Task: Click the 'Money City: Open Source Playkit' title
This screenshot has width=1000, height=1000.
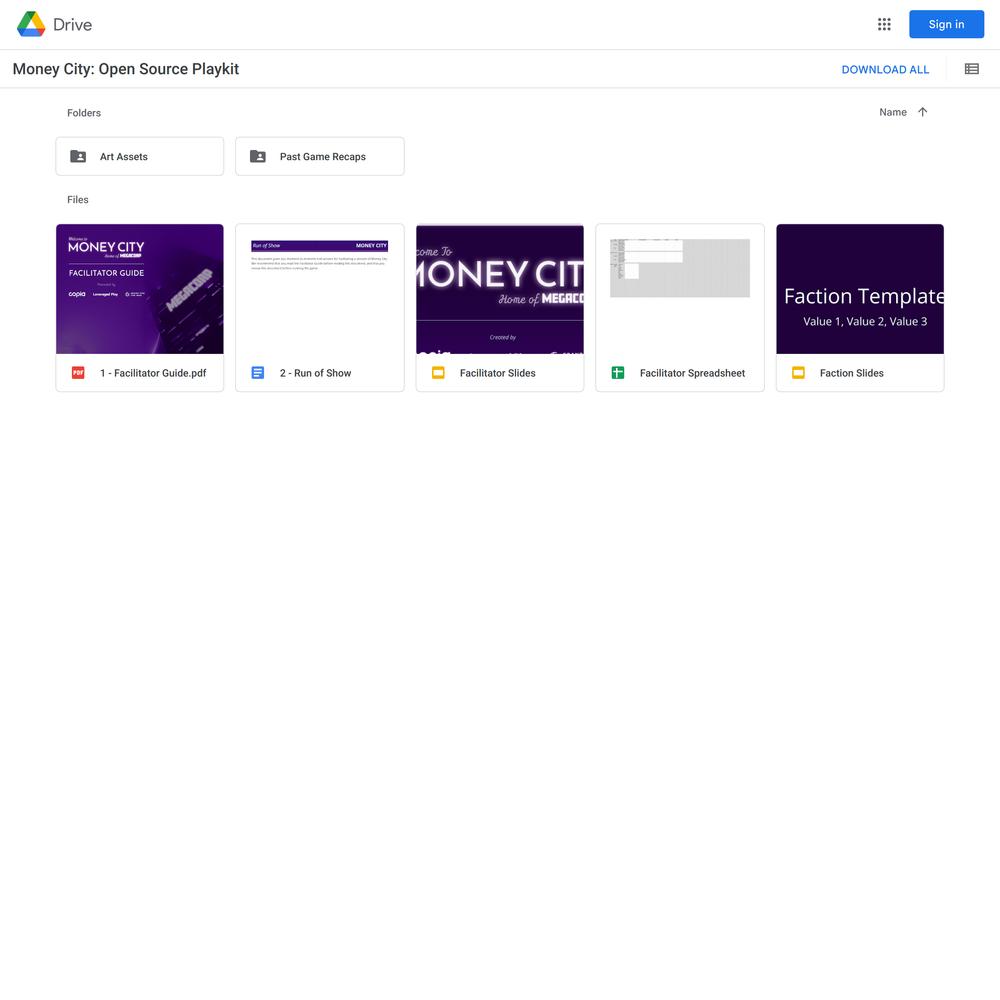Action: tap(126, 69)
